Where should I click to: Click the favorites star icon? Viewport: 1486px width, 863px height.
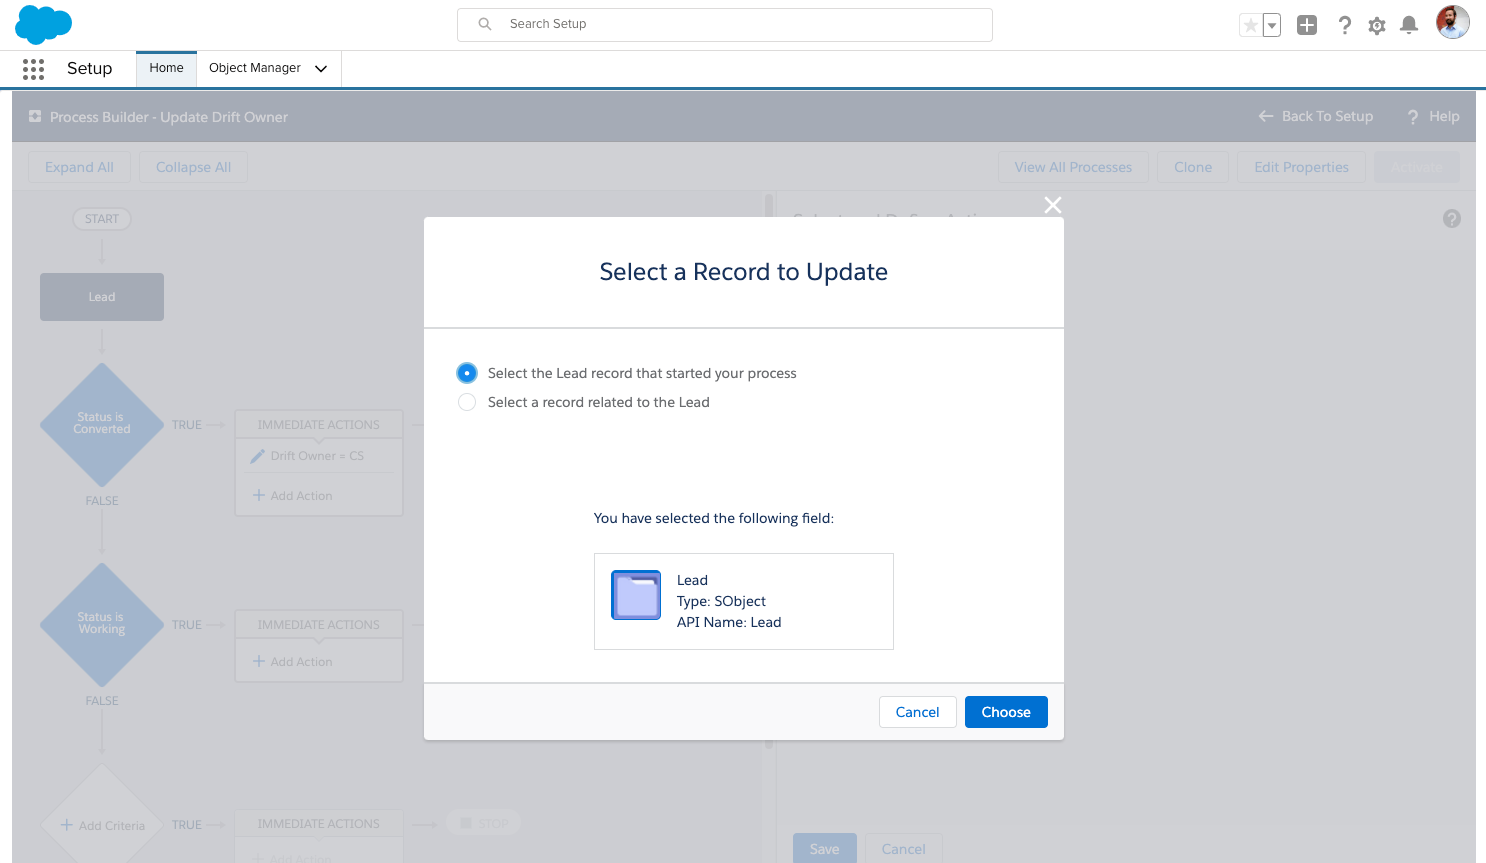click(x=1250, y=25)
